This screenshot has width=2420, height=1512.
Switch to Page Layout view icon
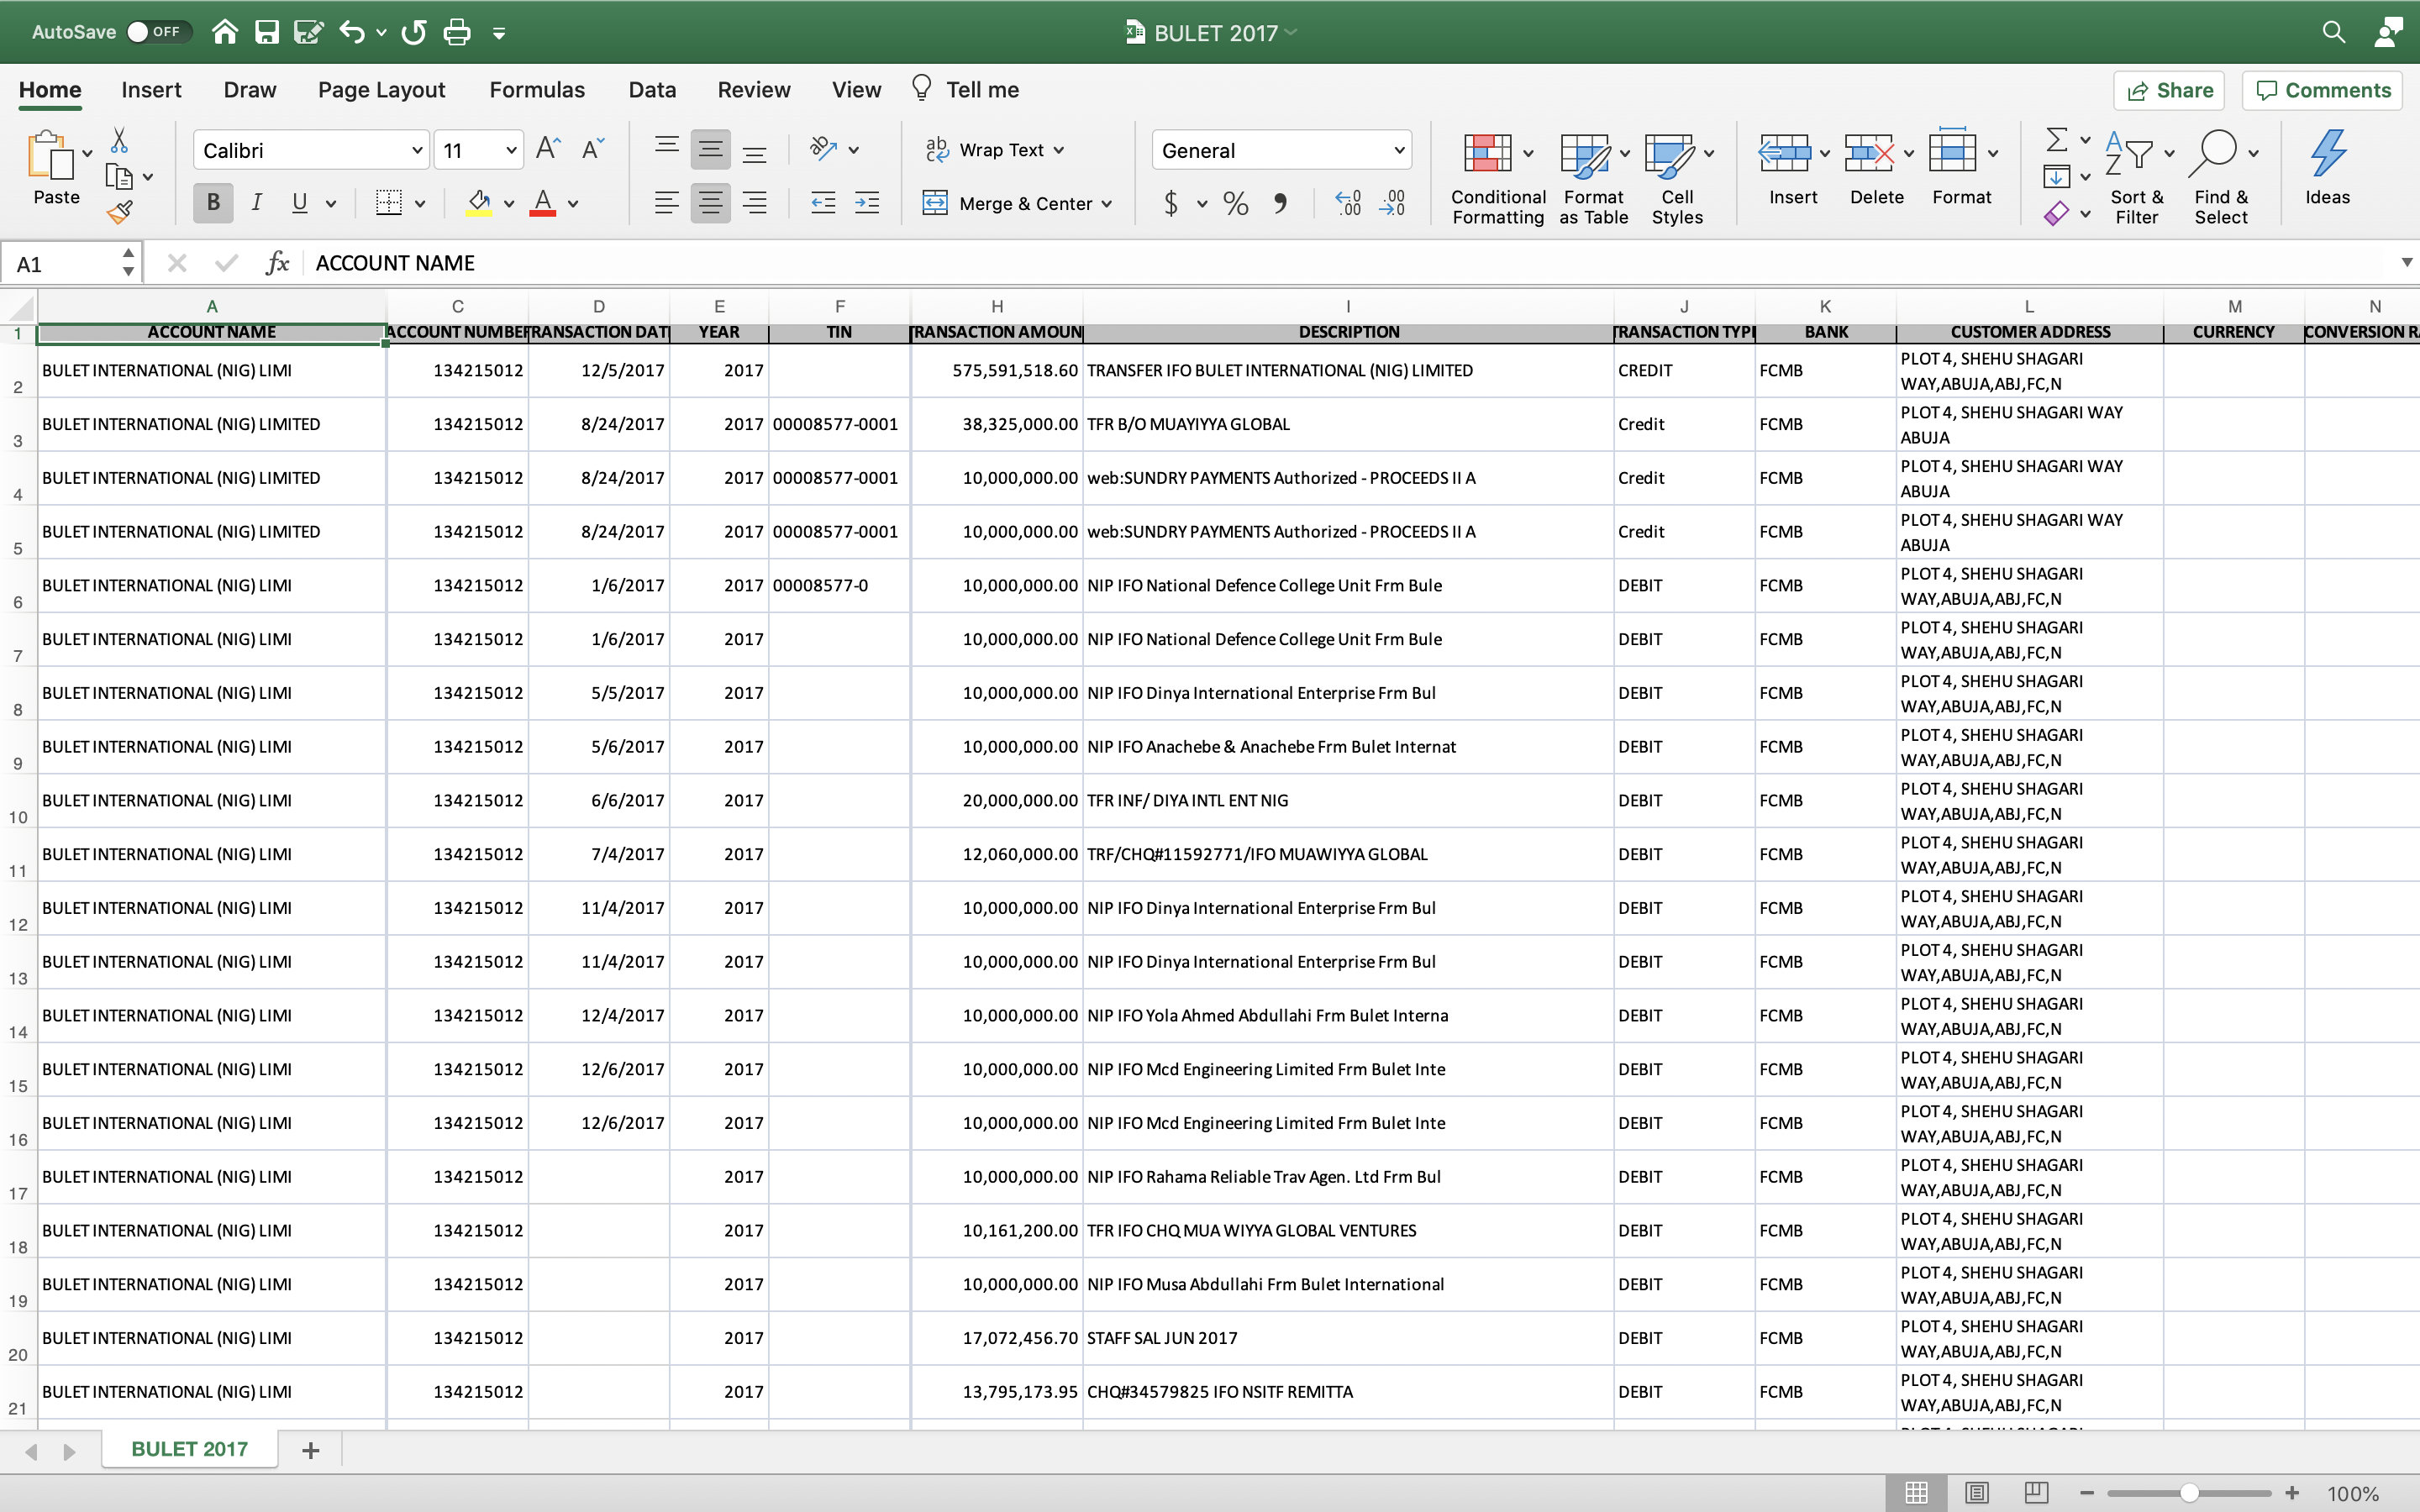coord(1977,1492)
